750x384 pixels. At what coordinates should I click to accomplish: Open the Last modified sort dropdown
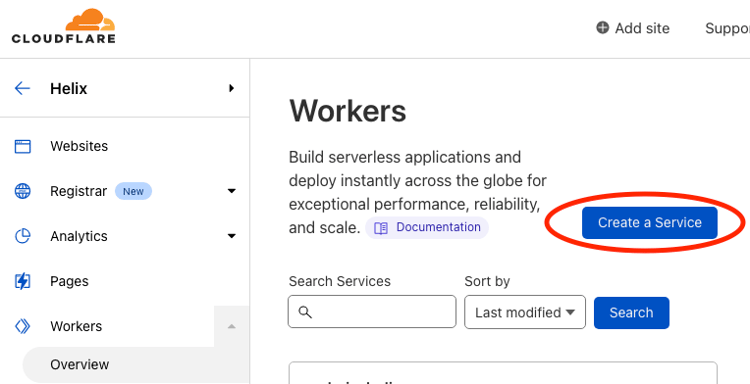tap(525, 312)
